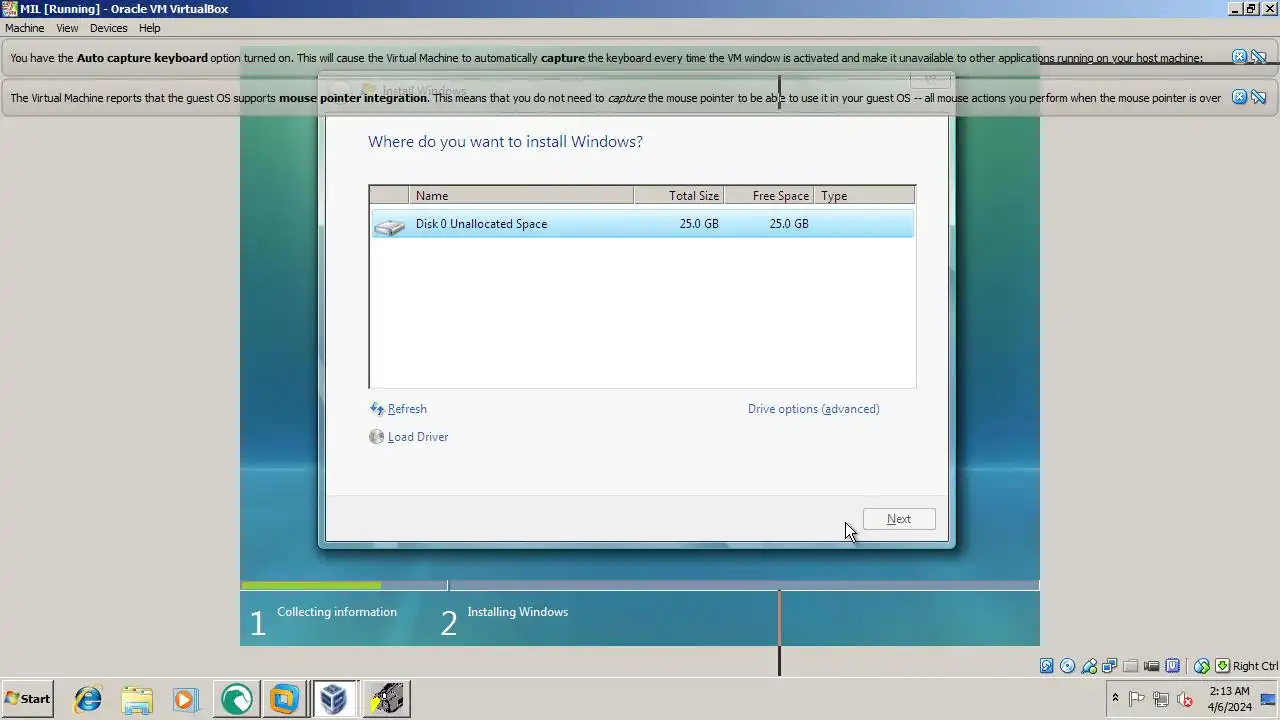Click the video capture status icon
The height and width of the screenshot is (720, 1280).
click(1152, 666)
